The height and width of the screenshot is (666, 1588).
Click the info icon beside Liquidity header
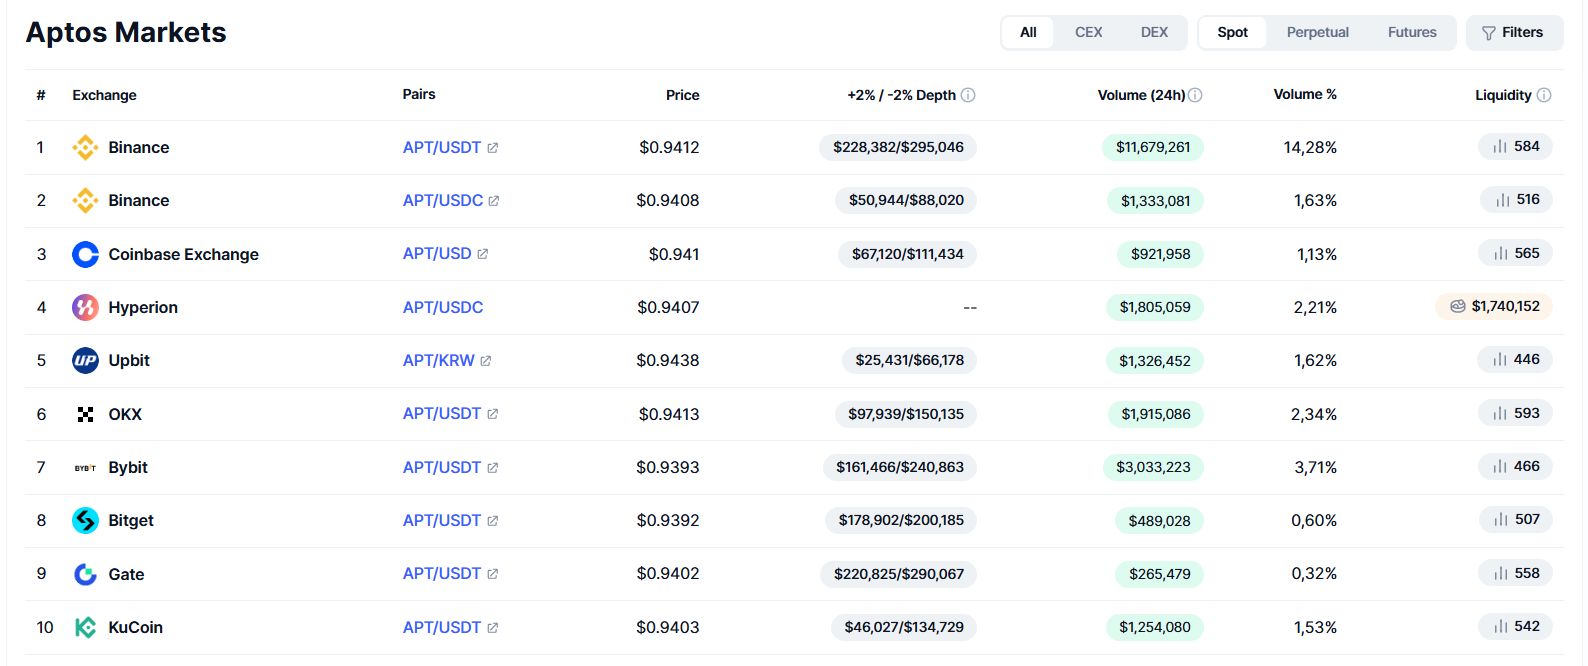pyautogui.click(x=1544, y=95)
